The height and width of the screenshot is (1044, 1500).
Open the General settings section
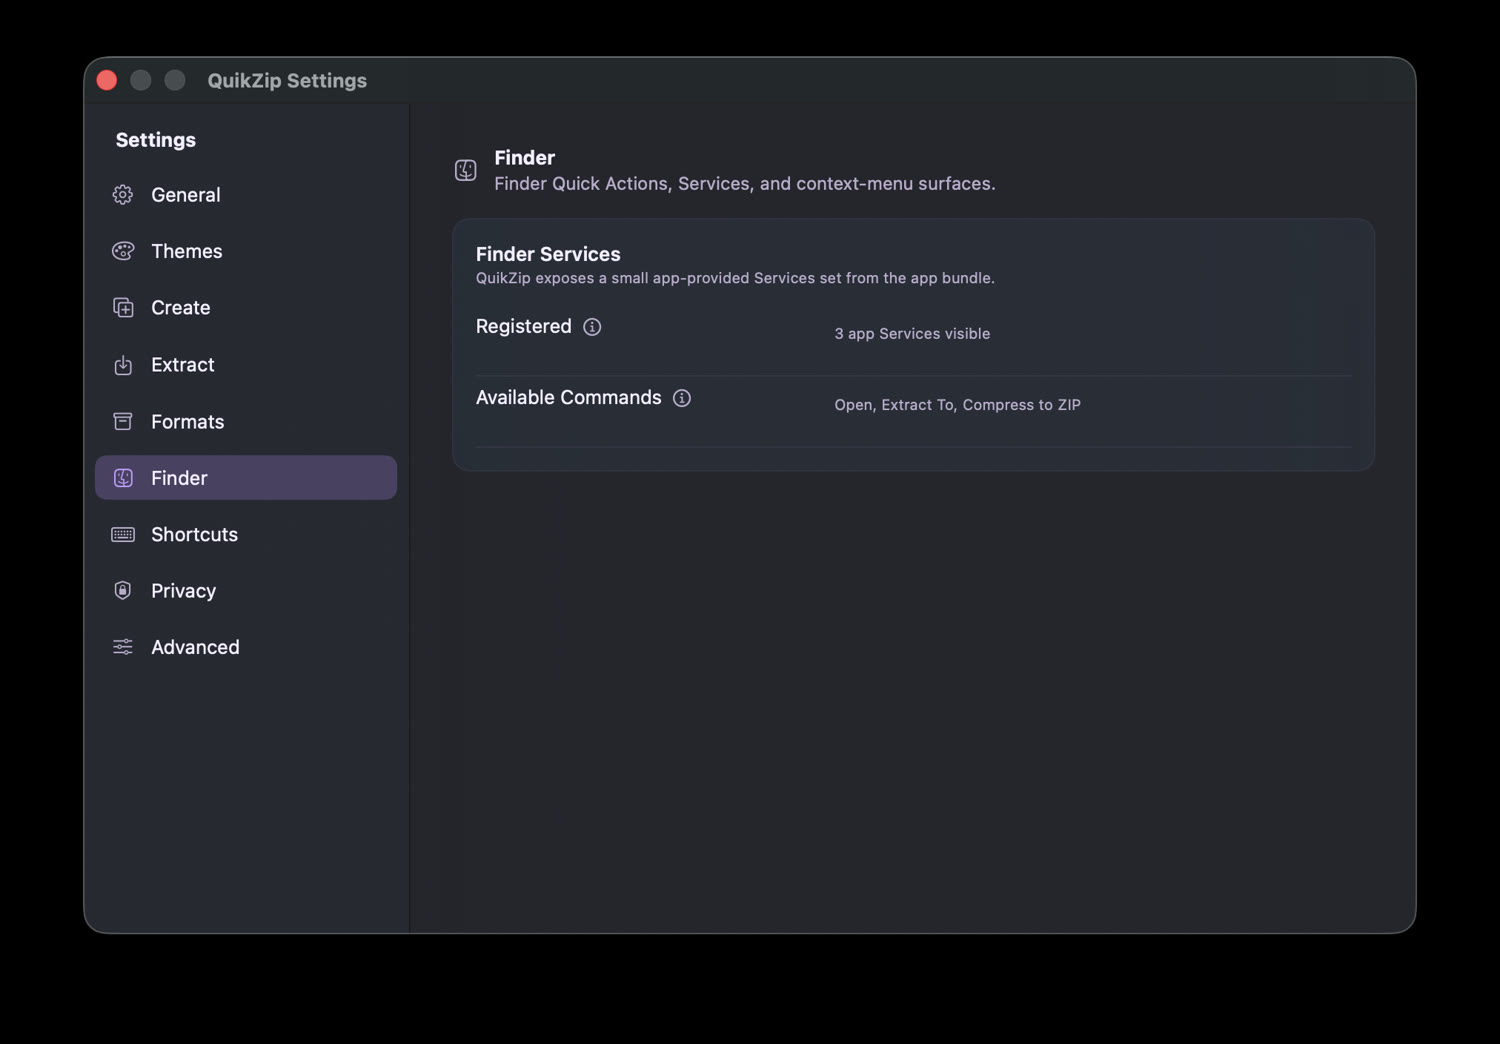click(246, 195)
